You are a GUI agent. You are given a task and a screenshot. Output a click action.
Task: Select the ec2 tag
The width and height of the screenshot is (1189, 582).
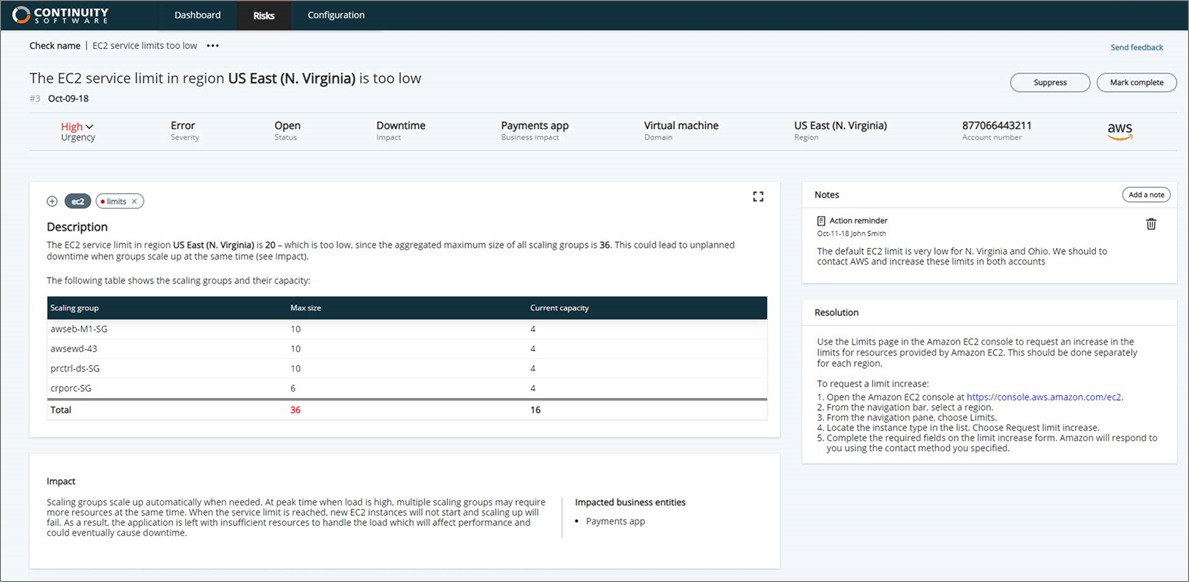point(77,201)
